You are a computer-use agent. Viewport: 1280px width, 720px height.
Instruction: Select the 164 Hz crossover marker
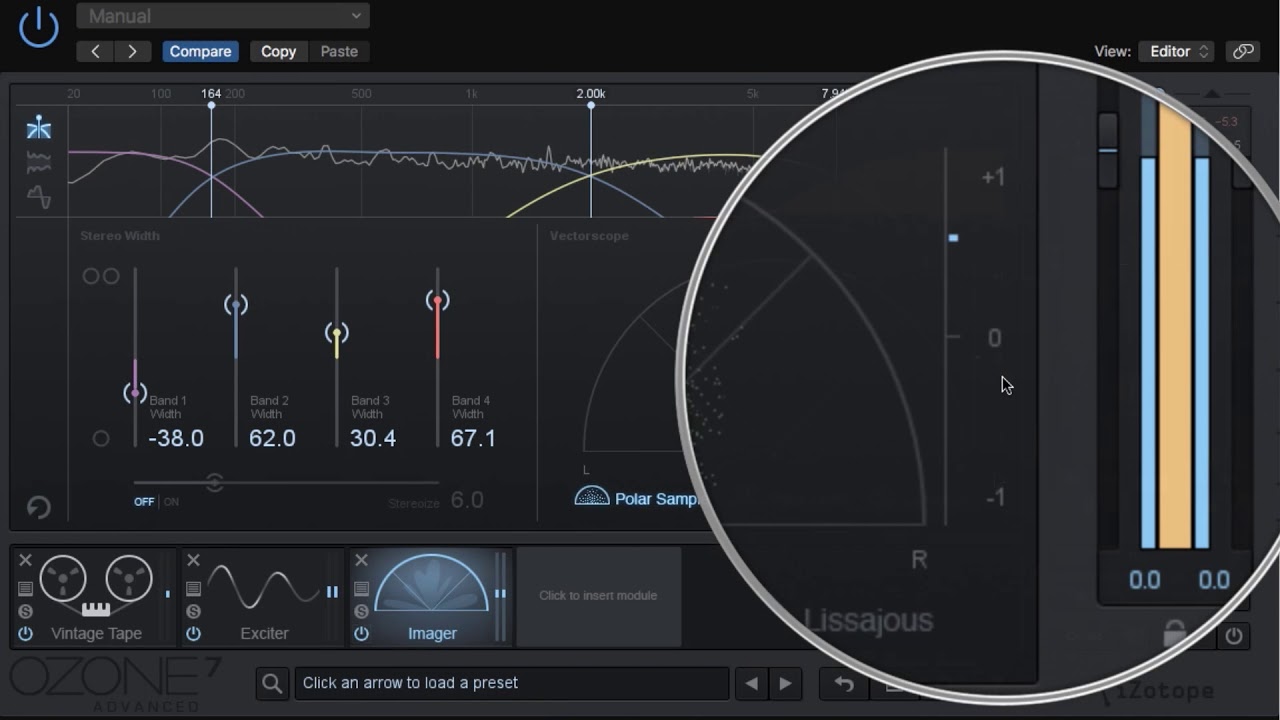(x=211, y=104)
